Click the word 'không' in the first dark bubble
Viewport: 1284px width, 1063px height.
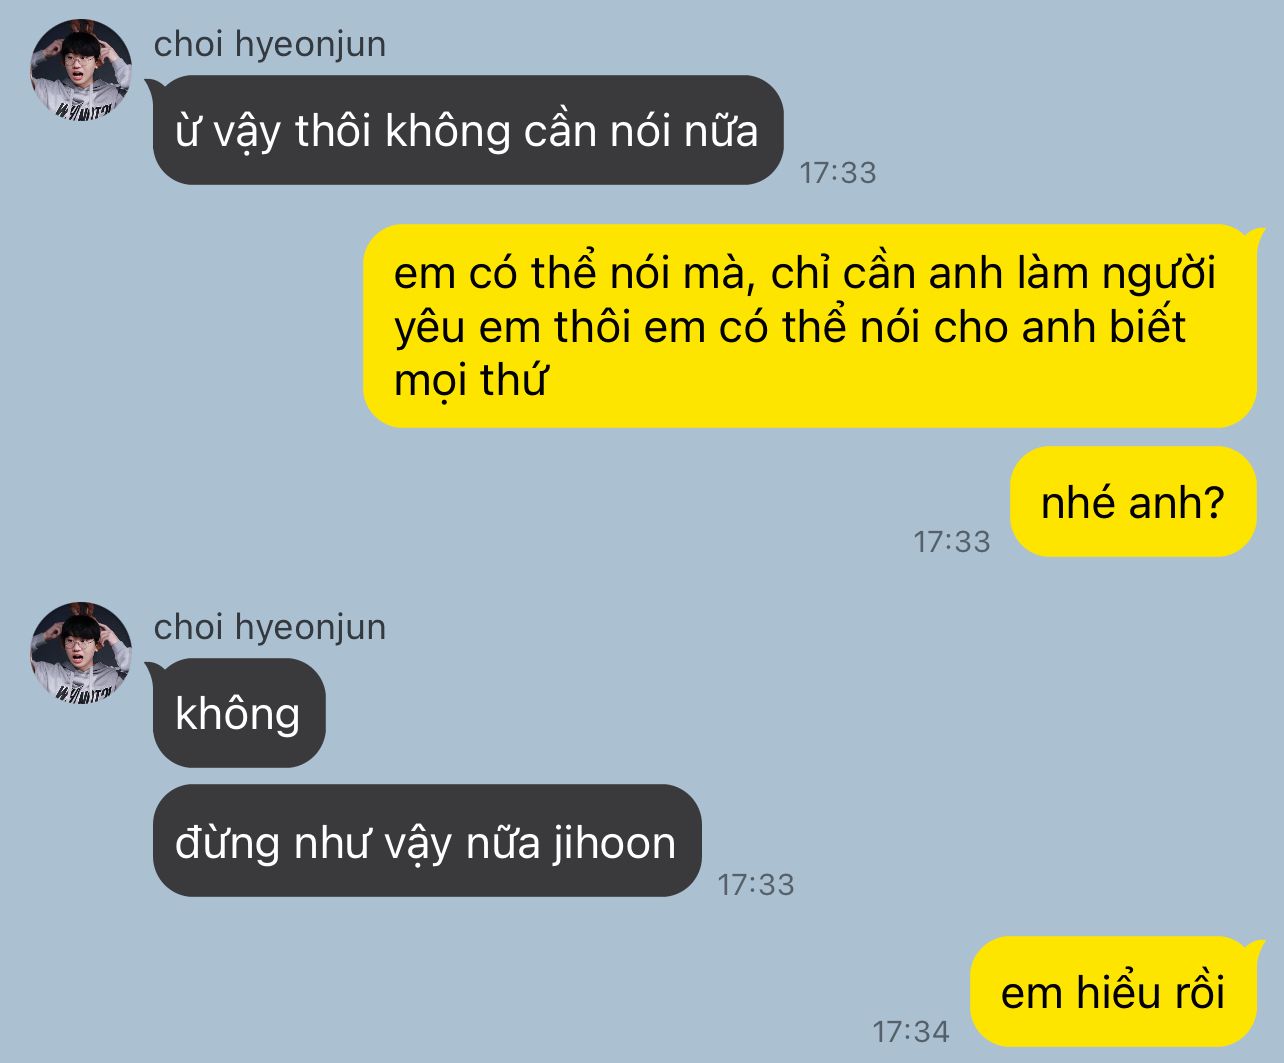pos(448,131)
